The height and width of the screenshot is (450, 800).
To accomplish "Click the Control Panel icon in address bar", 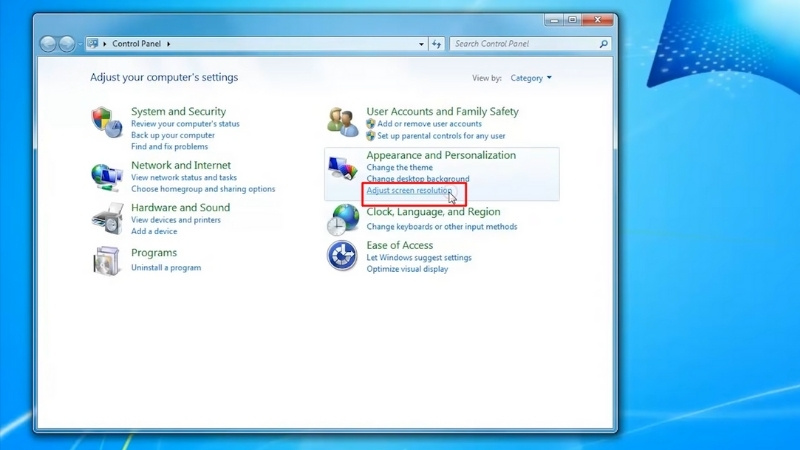I will point(93,44).
